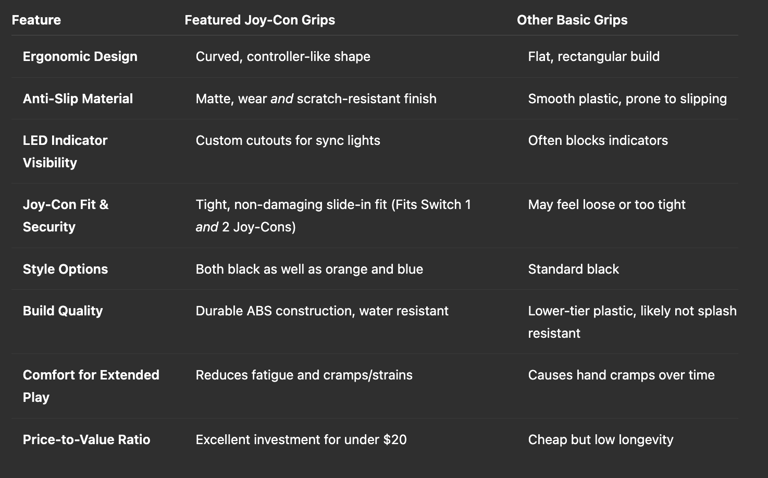Image resolution: width=768 pixels, height=478 pixels.
Task: Click the "Both black as well as orange and blue" cell
Action: click(x=309, y=269)
